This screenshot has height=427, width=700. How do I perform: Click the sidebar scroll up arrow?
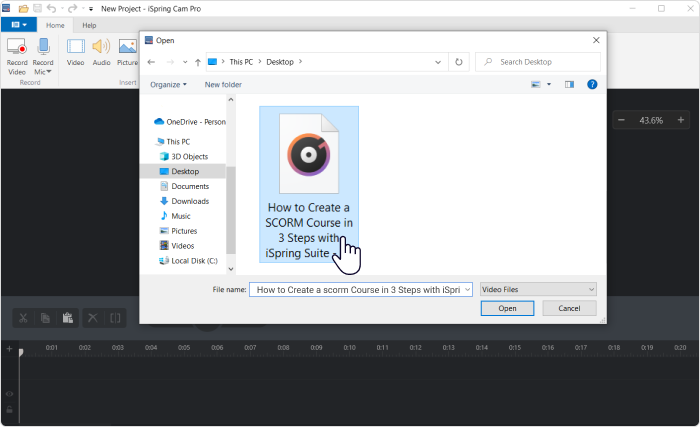click(231, 100)
